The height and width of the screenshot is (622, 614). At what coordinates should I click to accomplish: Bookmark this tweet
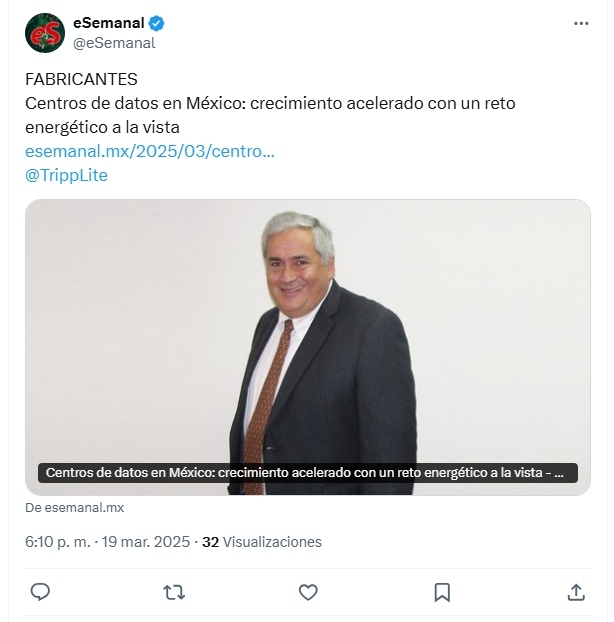(x=442, y=592)
